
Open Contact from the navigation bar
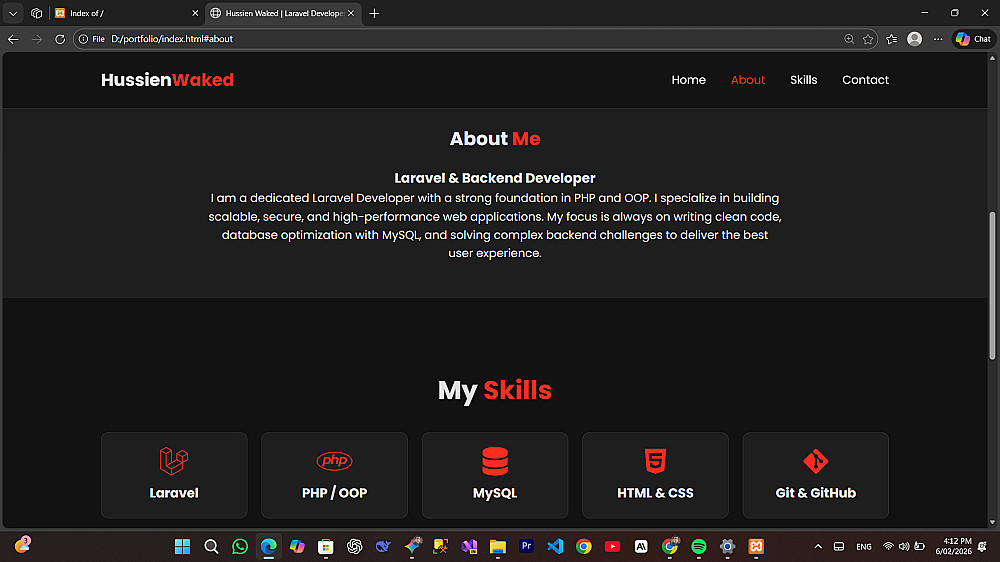click(865, 80)
